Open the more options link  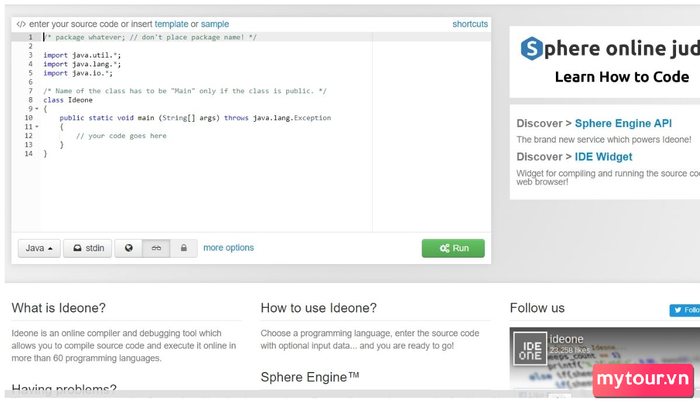(x=229, y=248)
